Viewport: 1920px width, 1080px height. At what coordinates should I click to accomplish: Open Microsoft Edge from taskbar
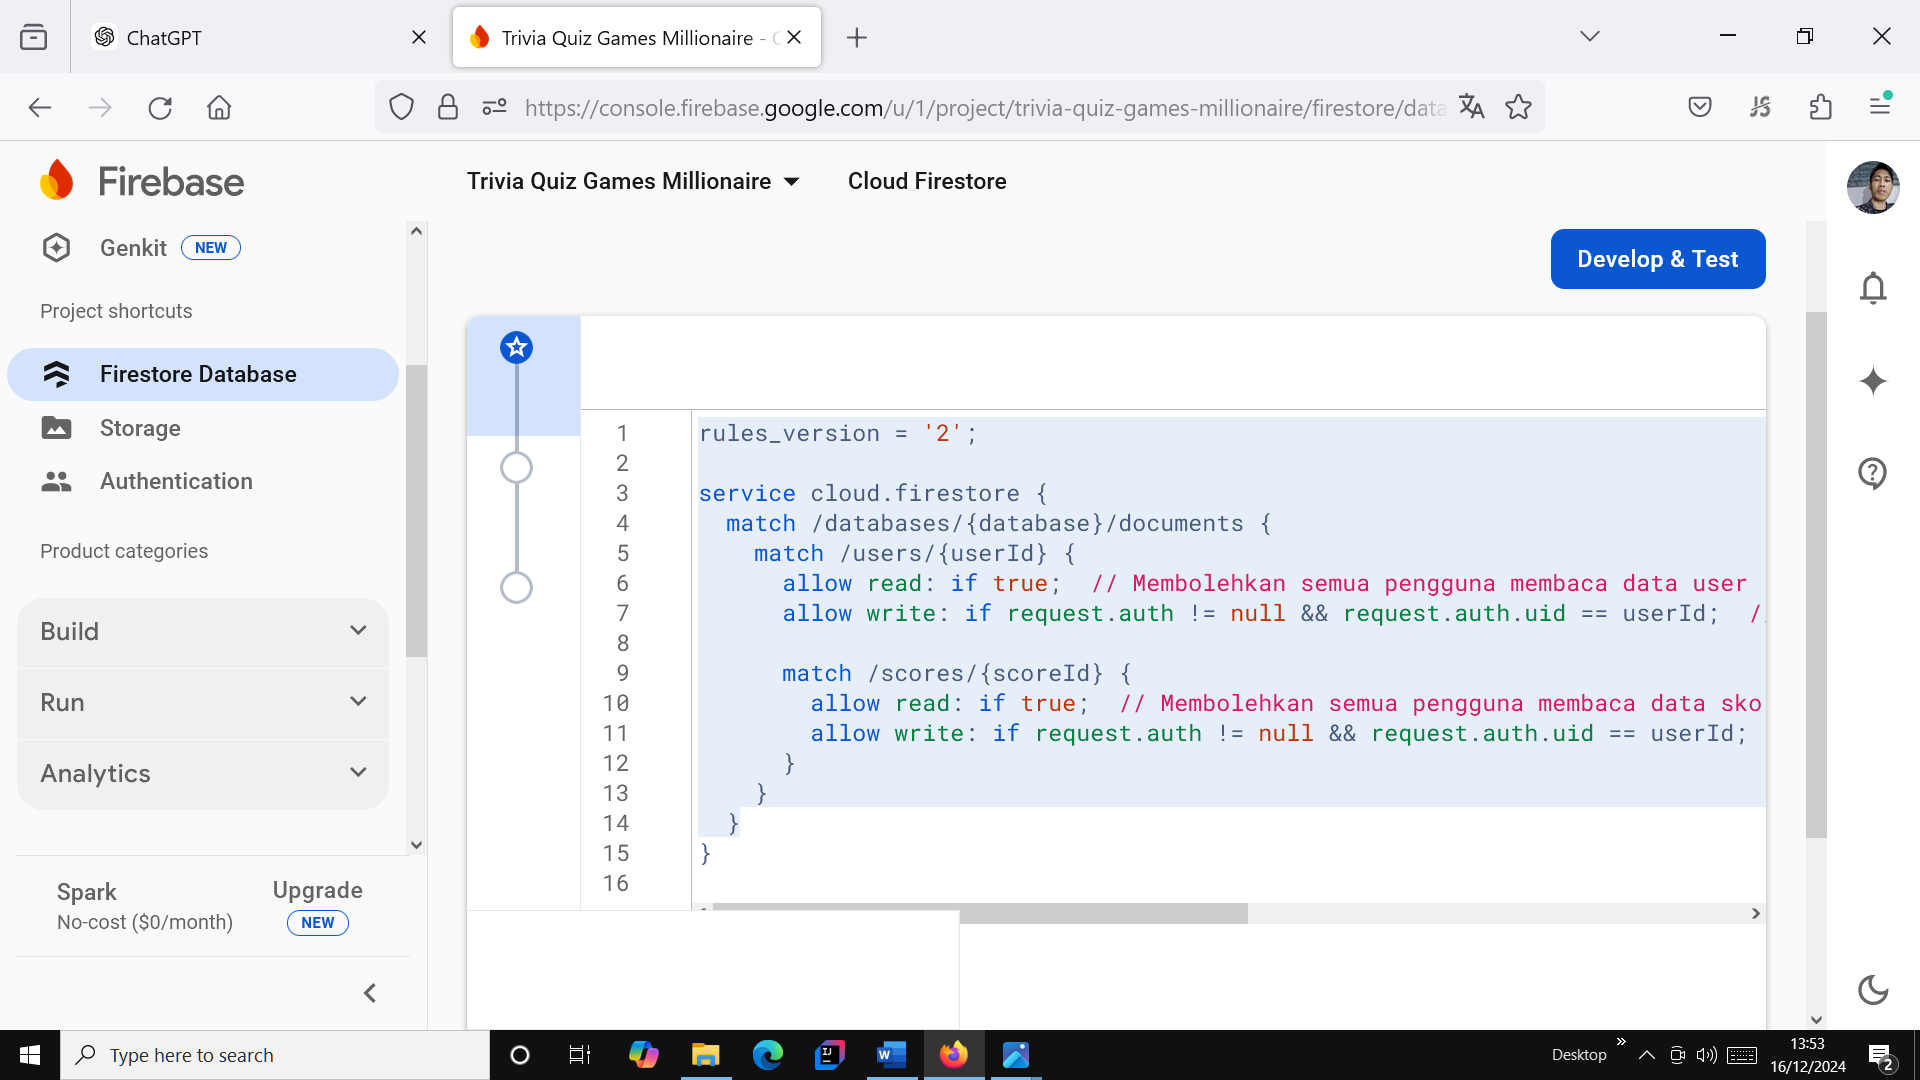[x=767, y=1055]
